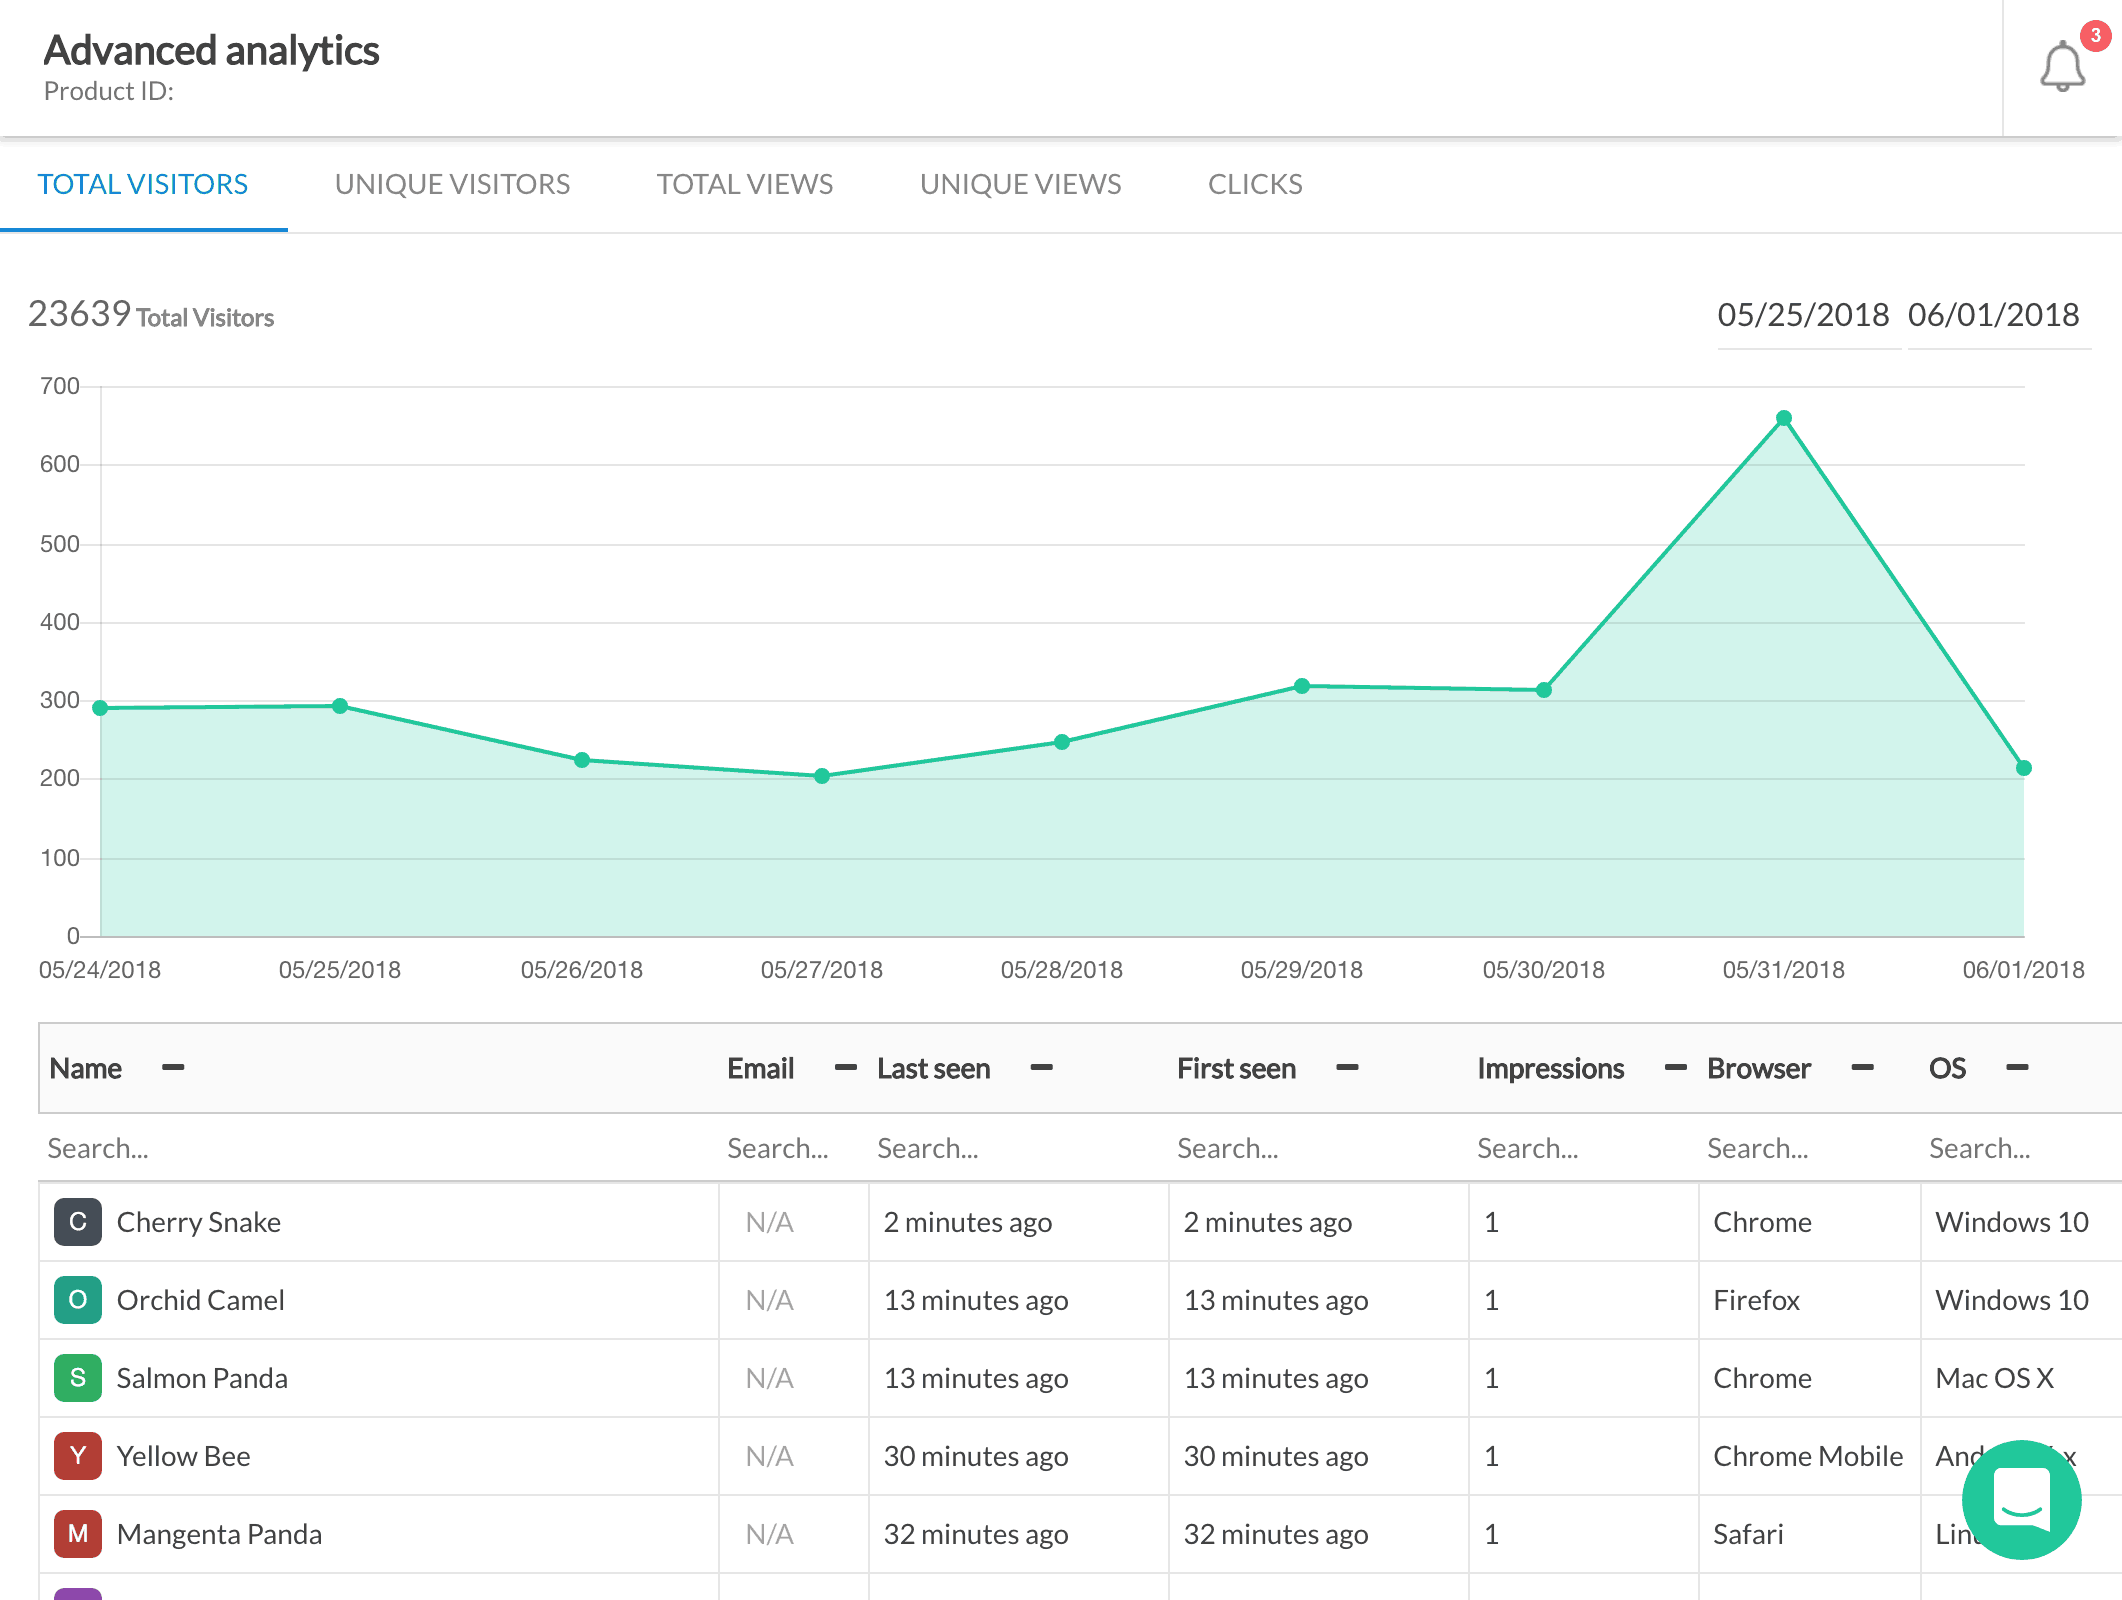2122x1600 pixels.
Task: Click Mangenta Panda's avatar icon
Action: [78, 1534]
